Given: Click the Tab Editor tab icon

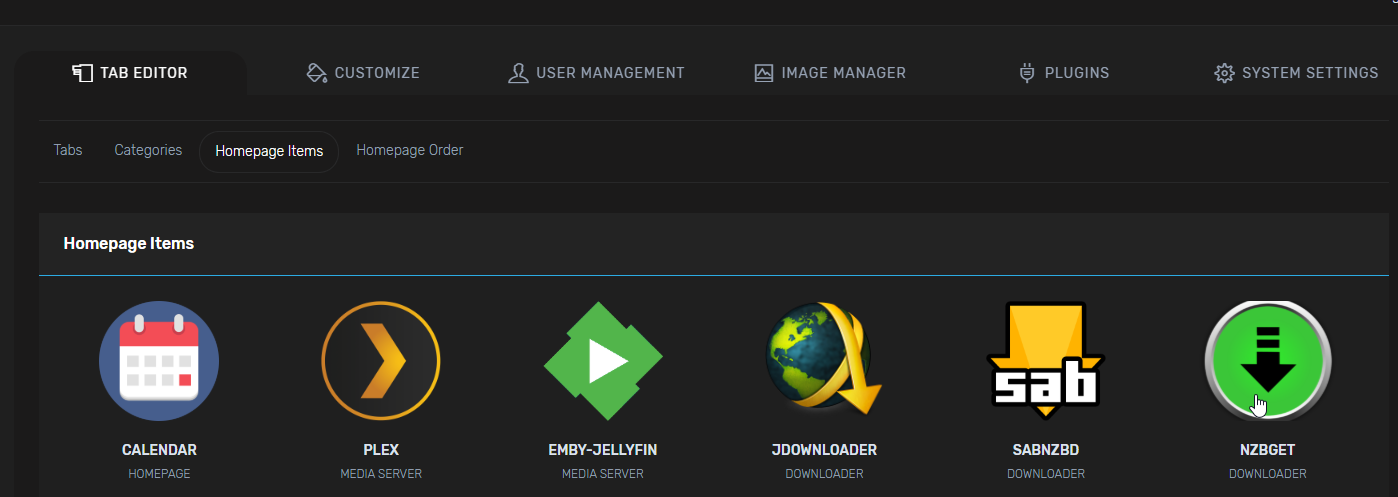Looking at the screenshot, I should click(x=83, y=73).
